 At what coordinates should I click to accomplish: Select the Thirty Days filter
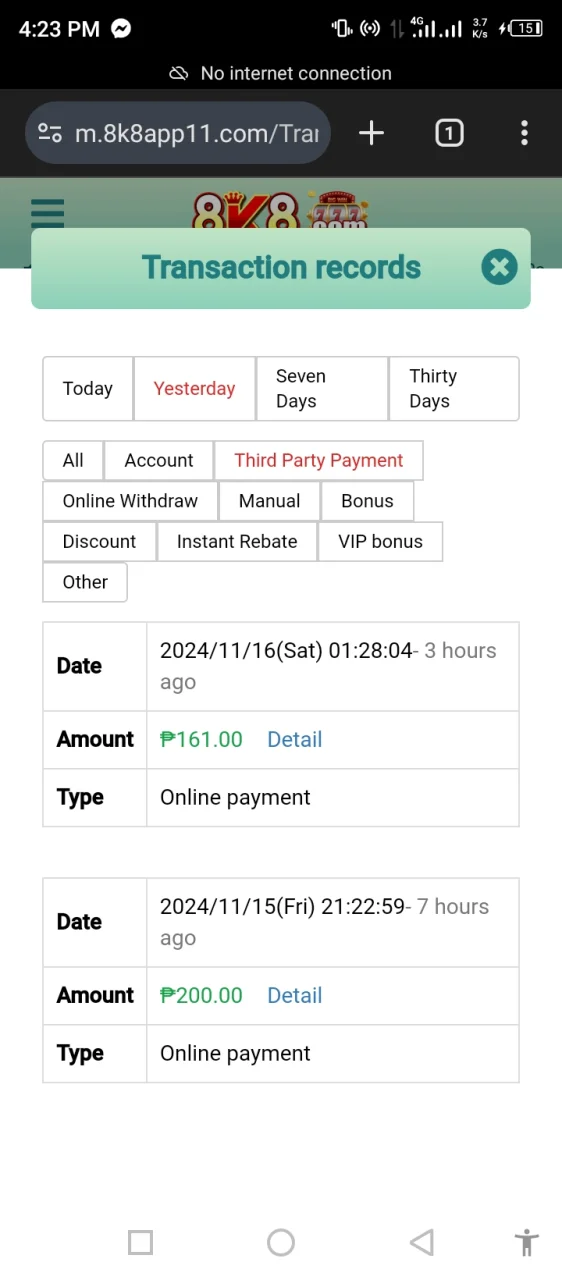454,389
